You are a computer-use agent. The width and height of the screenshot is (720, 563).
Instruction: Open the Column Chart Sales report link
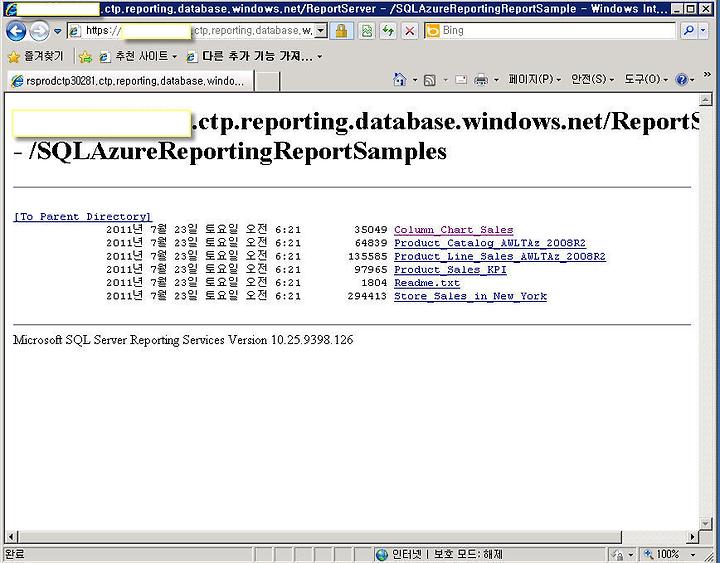pos(454,230)
